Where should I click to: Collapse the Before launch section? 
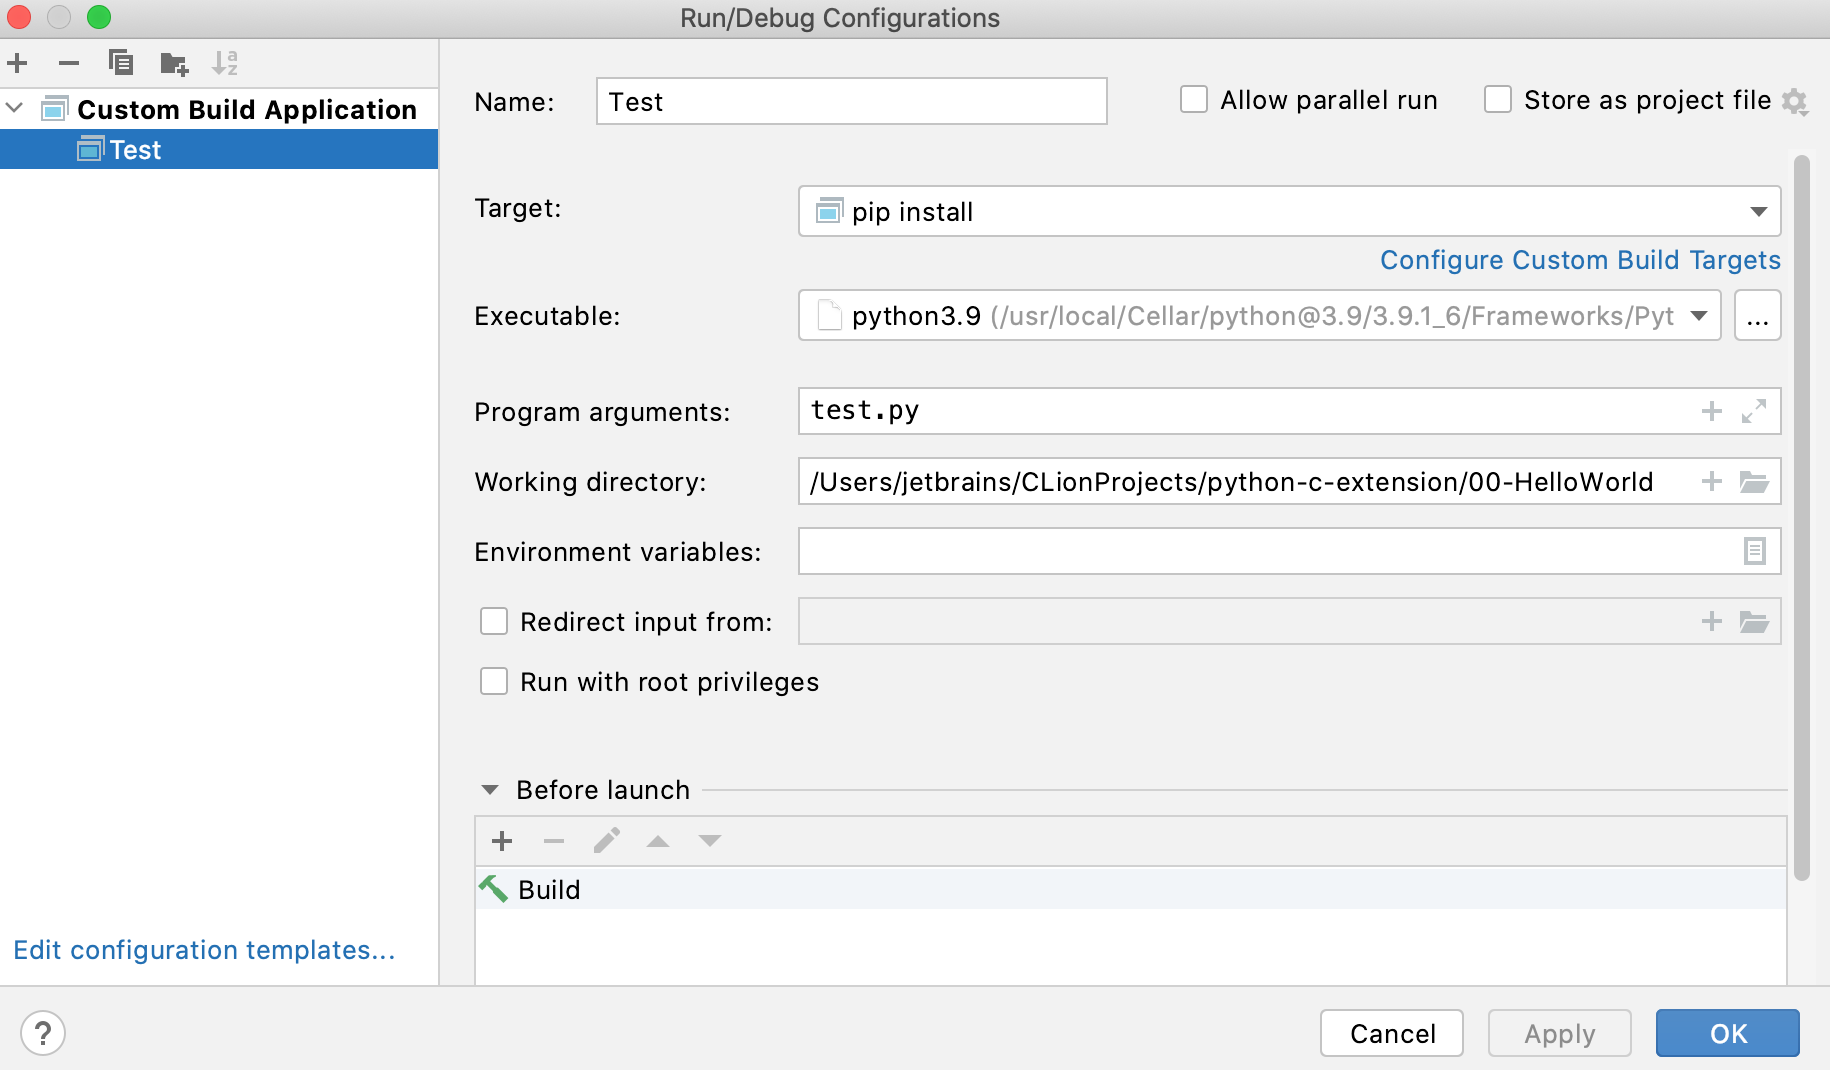489,789
